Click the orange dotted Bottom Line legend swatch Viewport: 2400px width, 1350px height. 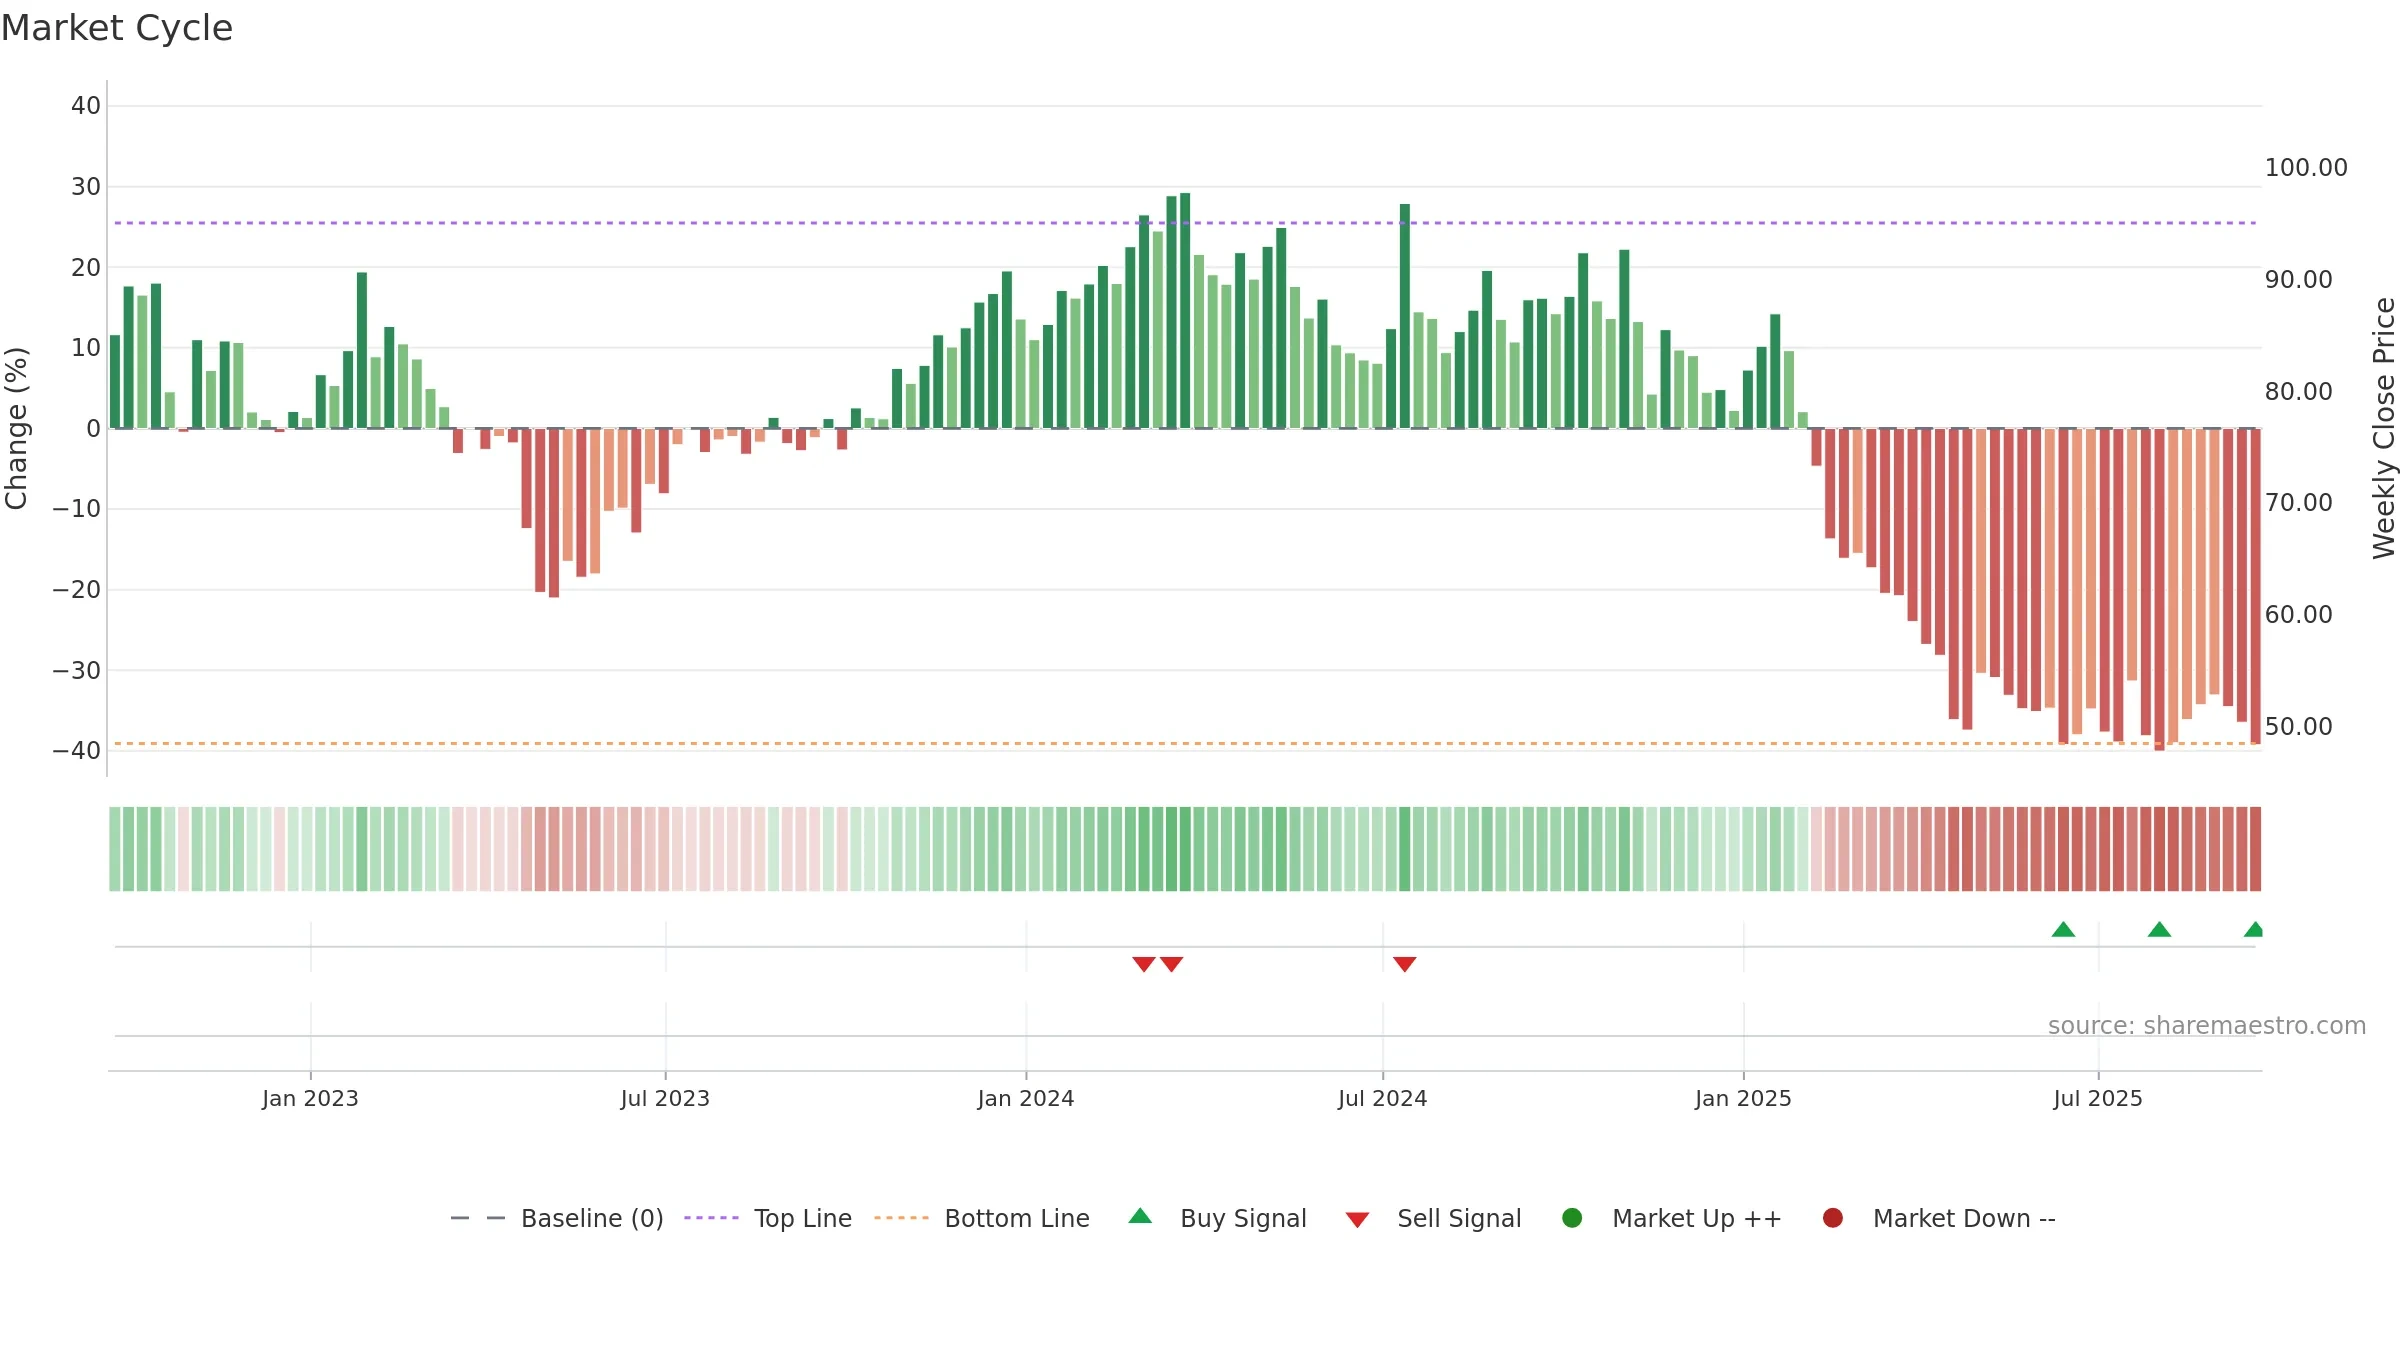pyautogui.click(x=901, y=1218)
